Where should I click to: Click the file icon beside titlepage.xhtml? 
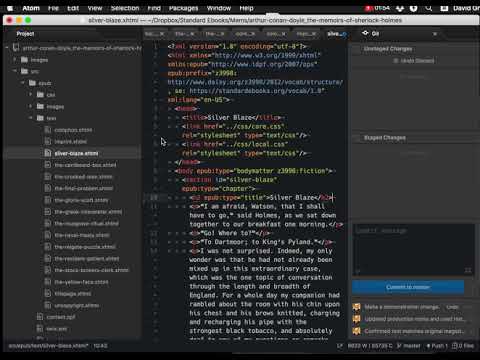[48, 294]
